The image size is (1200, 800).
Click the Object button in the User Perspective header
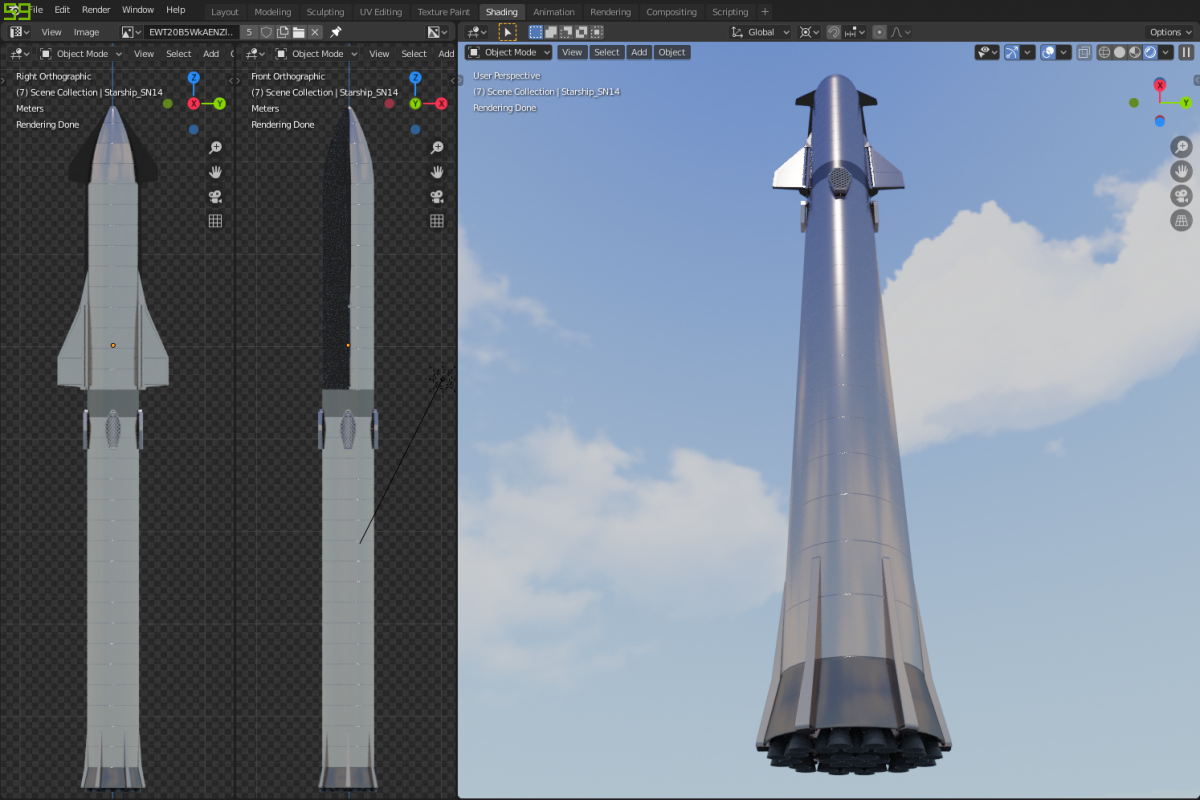pos(672,52)
